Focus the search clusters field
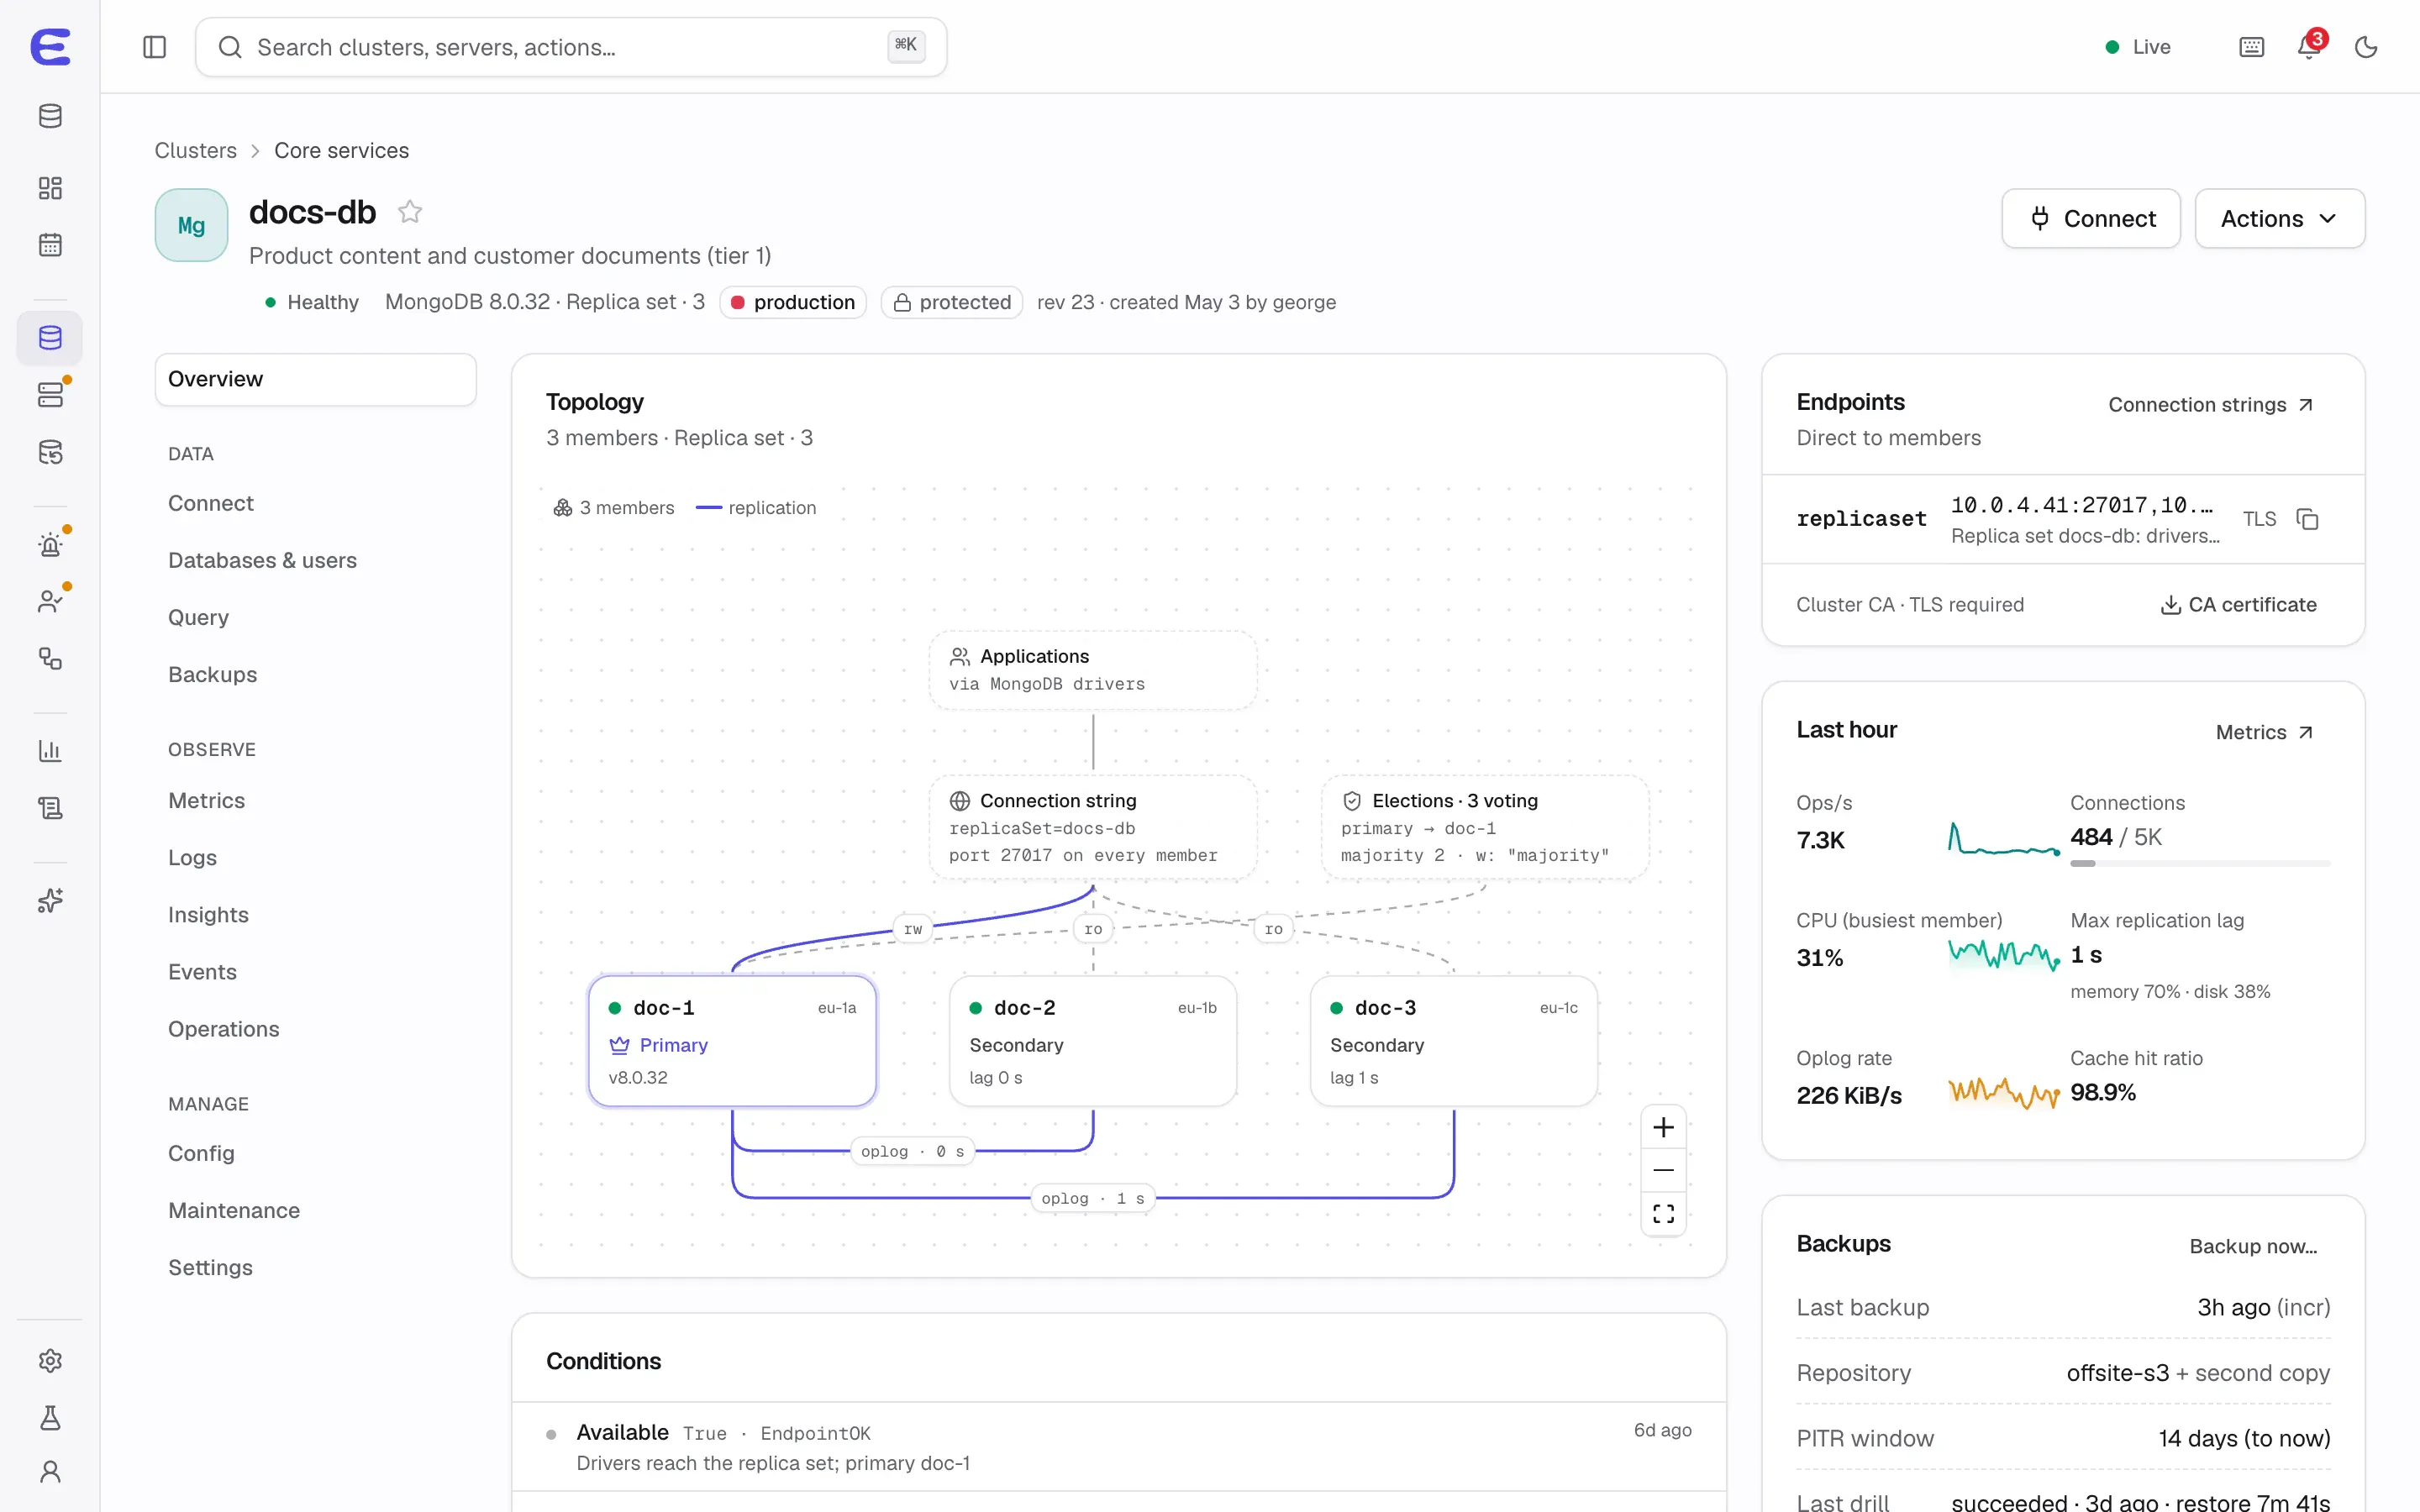Image resolution: width=2420 pixels, height=1512 pixels. [x=571, y=47]
